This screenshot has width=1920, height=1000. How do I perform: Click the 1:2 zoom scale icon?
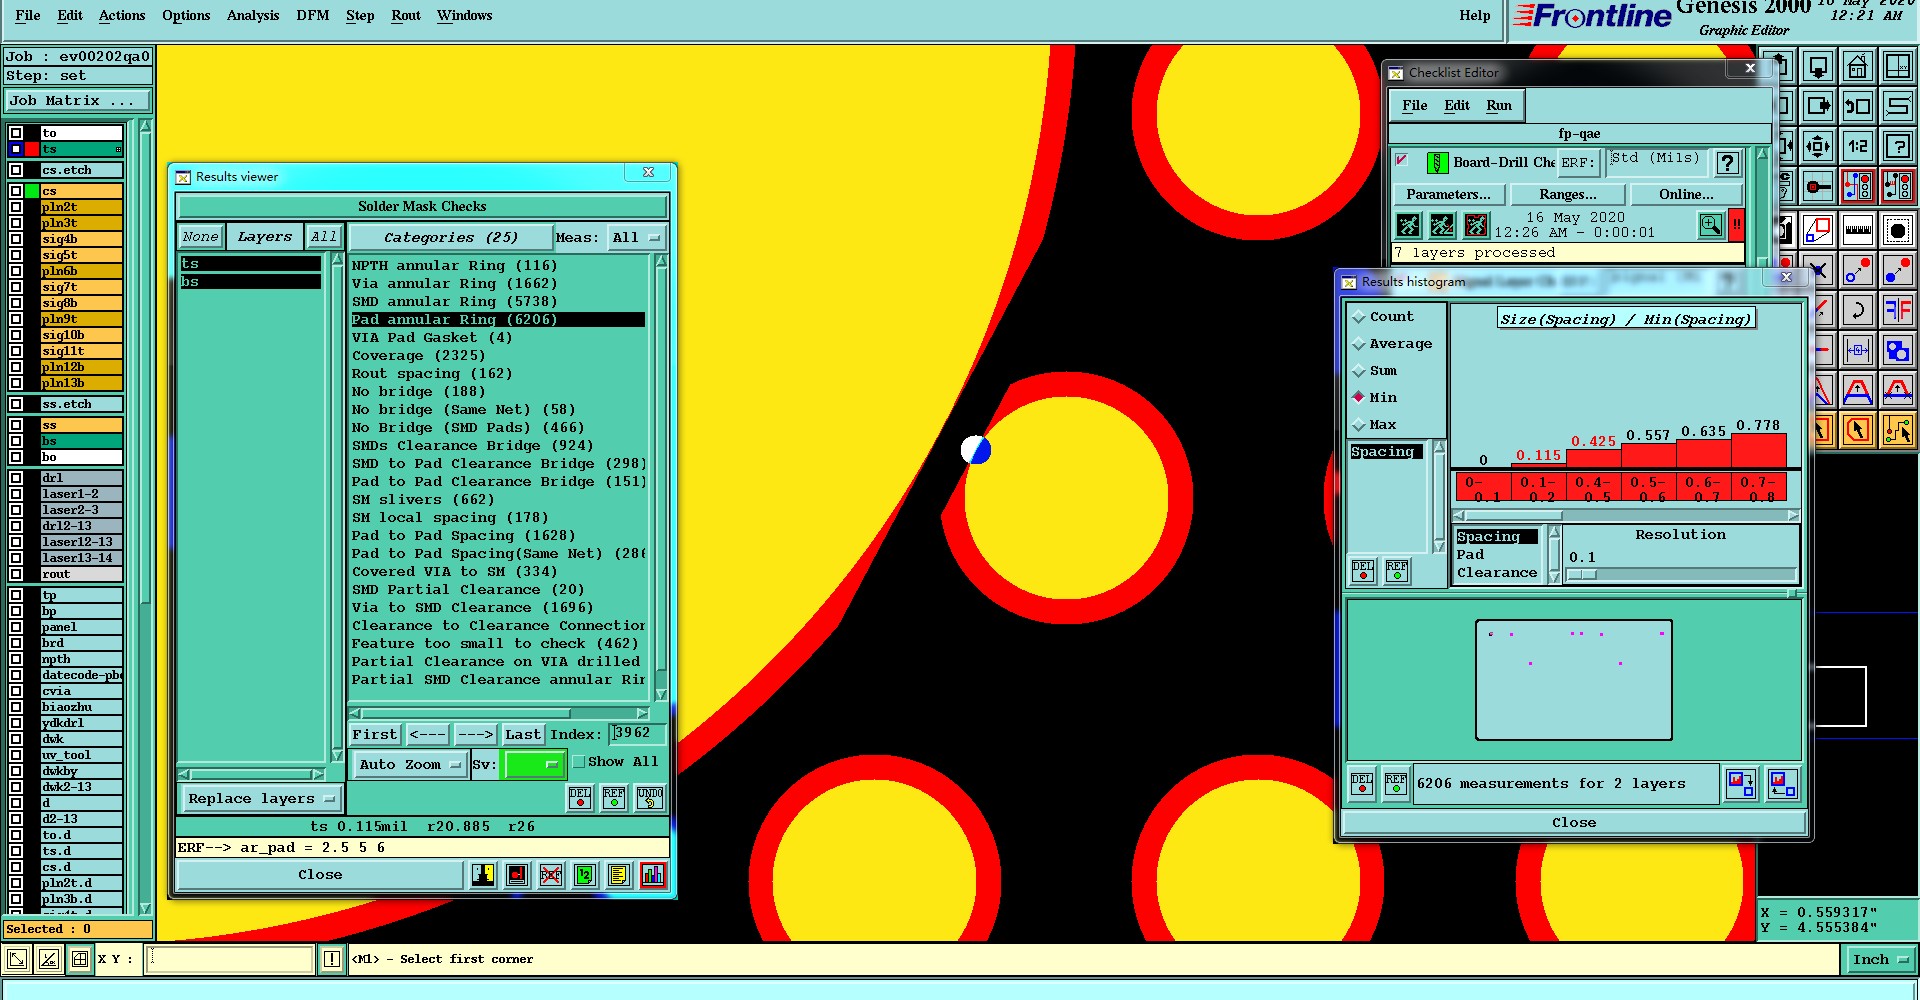(1857, 146)
